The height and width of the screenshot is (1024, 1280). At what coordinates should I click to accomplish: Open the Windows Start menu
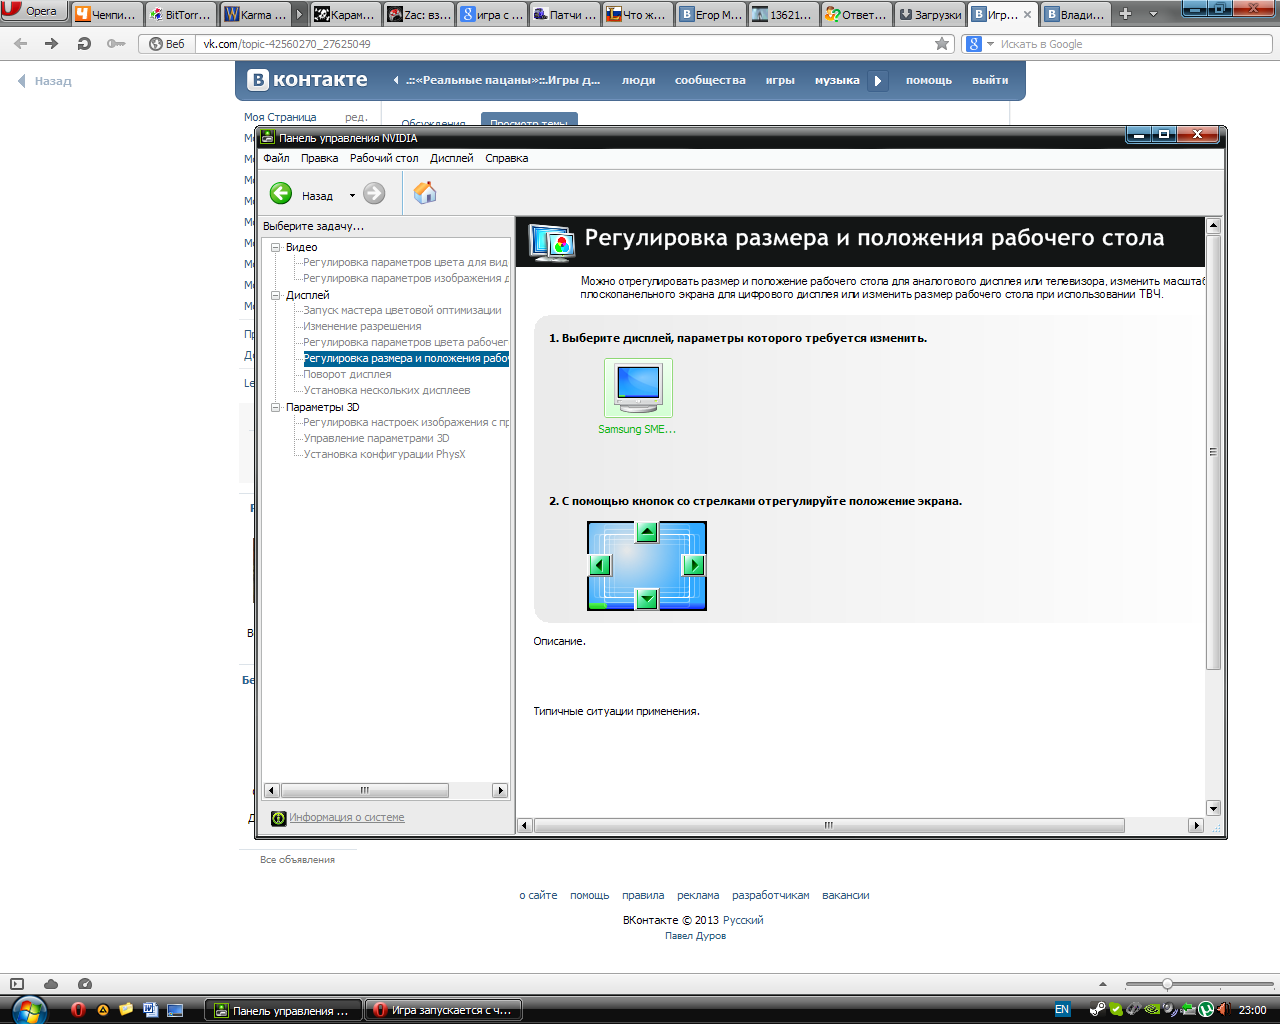click(x=29, y=1010)
